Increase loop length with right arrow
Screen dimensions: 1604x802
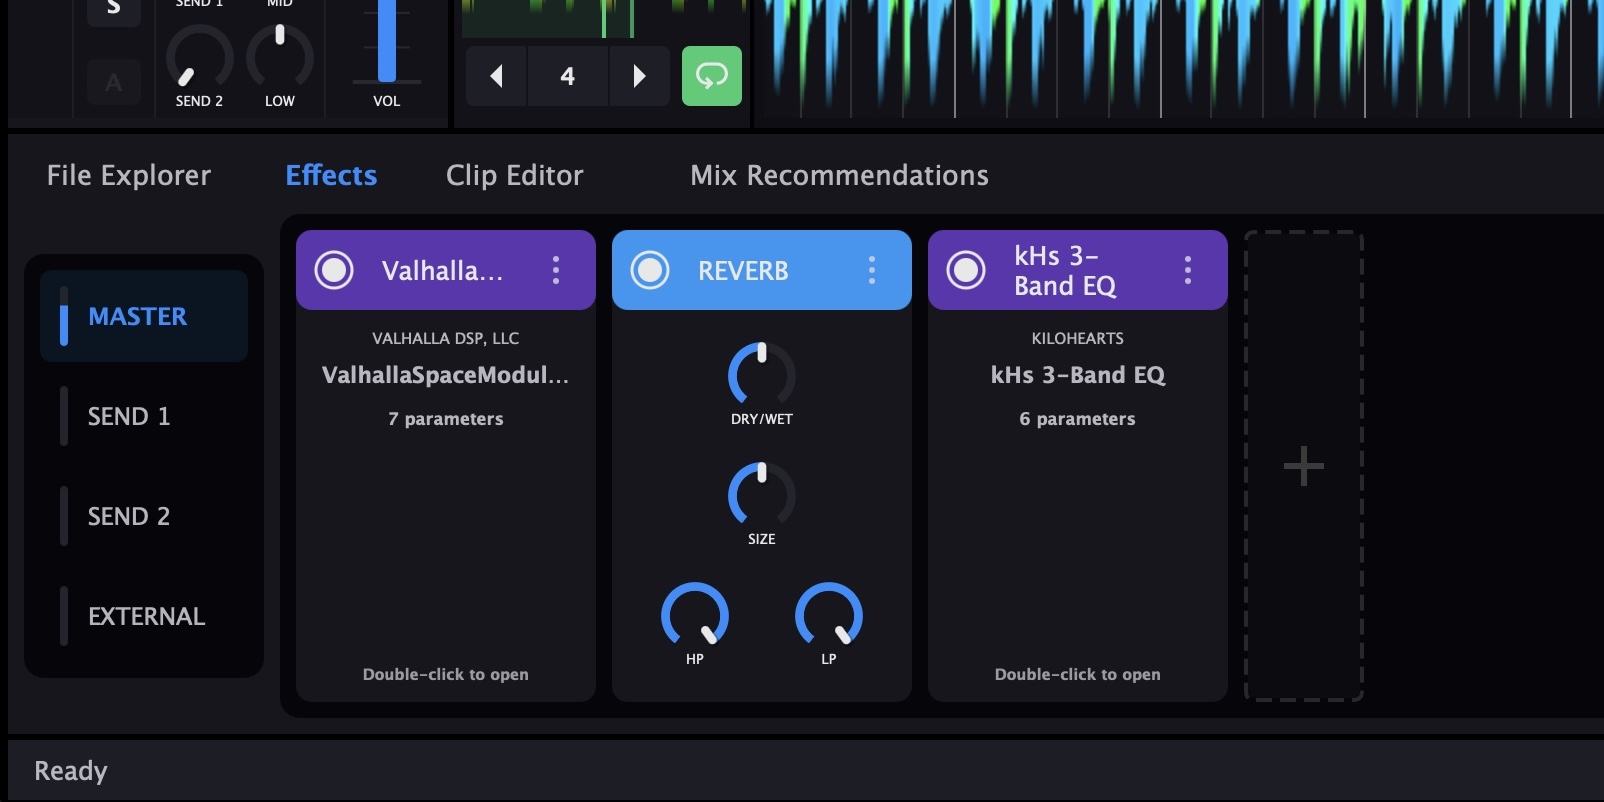(640, 76)
